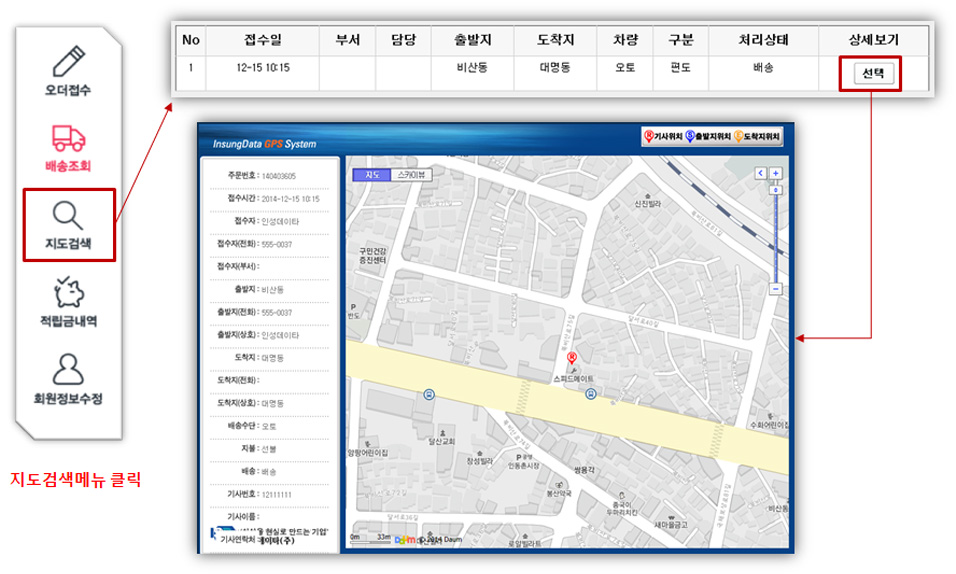The height and width of the screenshot is (574, 956).
Task: Zoom in with the map plus button
Action: [775, 173]
